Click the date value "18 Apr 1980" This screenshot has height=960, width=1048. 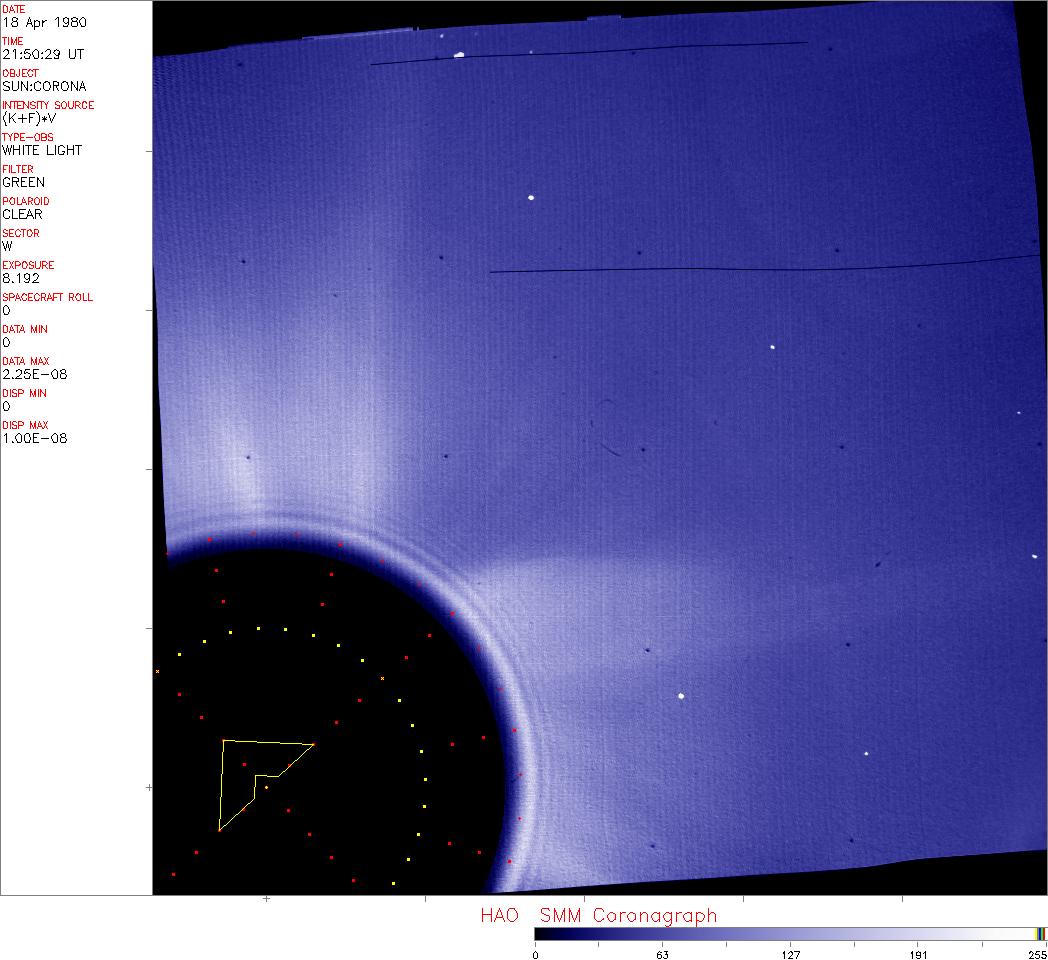(37, 22)
